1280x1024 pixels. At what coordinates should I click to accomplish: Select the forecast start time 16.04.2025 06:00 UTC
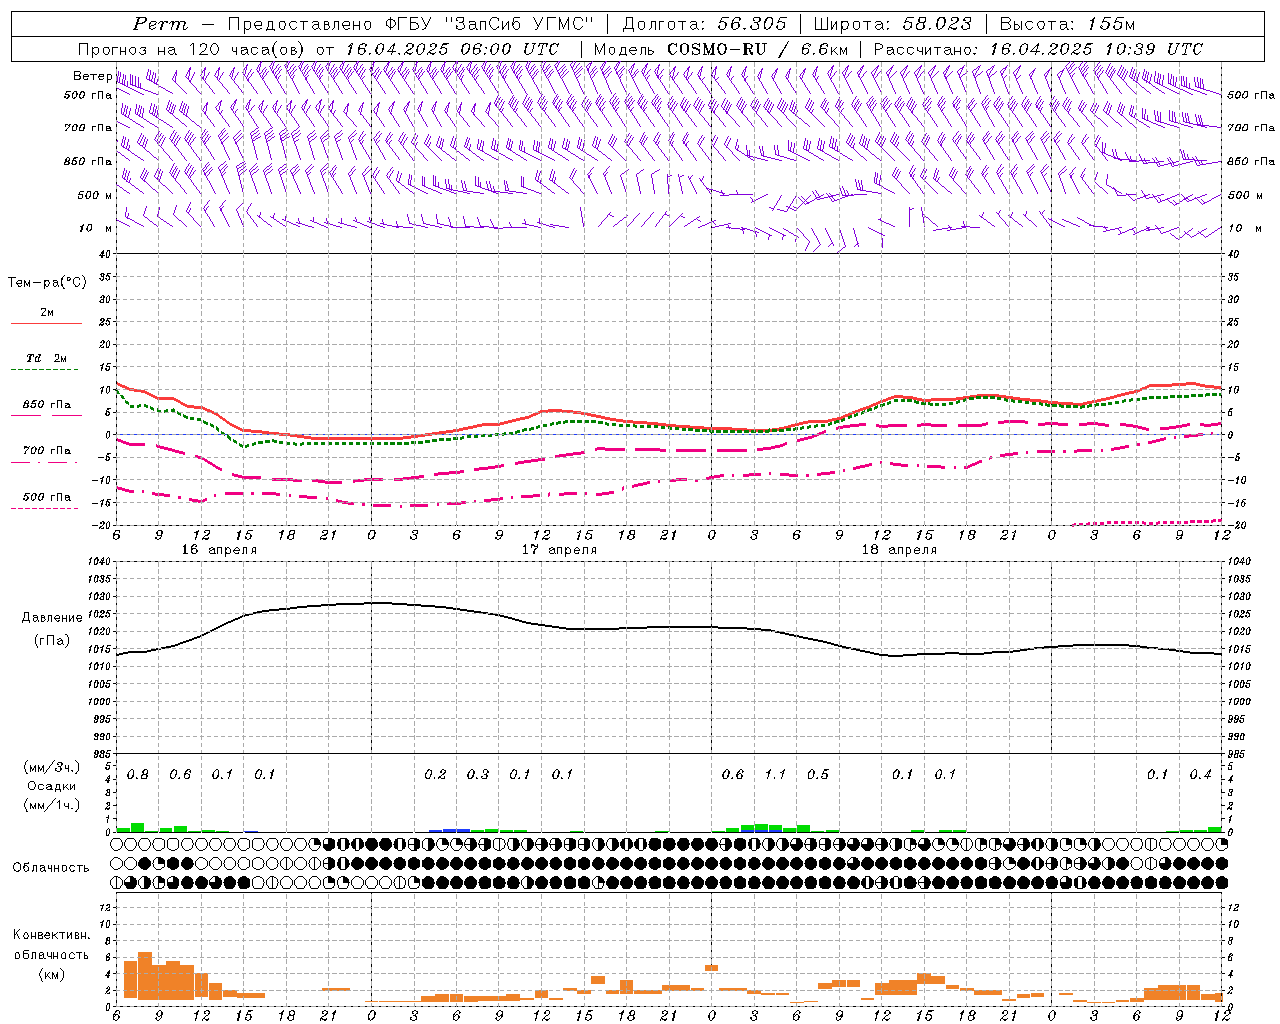coord(452,49)
